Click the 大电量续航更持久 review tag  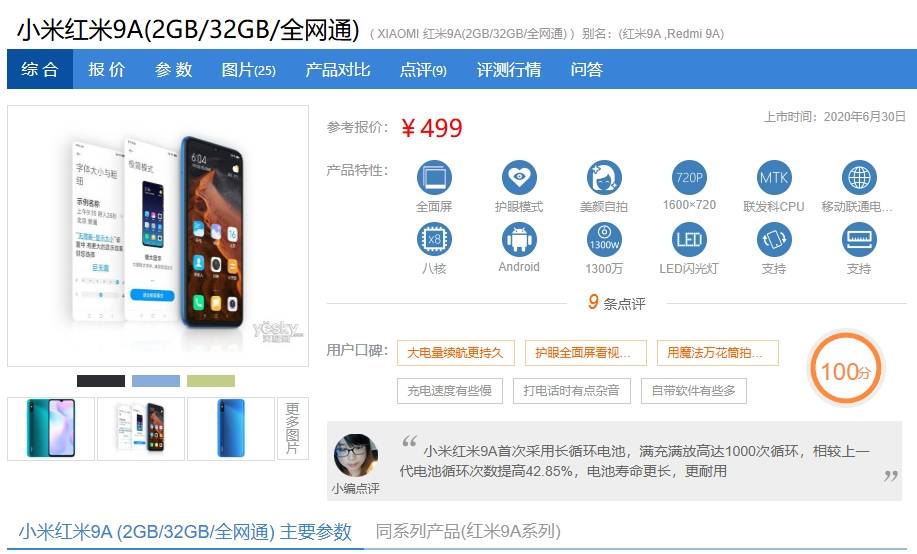pyautogui.click(x=456, y=353)
